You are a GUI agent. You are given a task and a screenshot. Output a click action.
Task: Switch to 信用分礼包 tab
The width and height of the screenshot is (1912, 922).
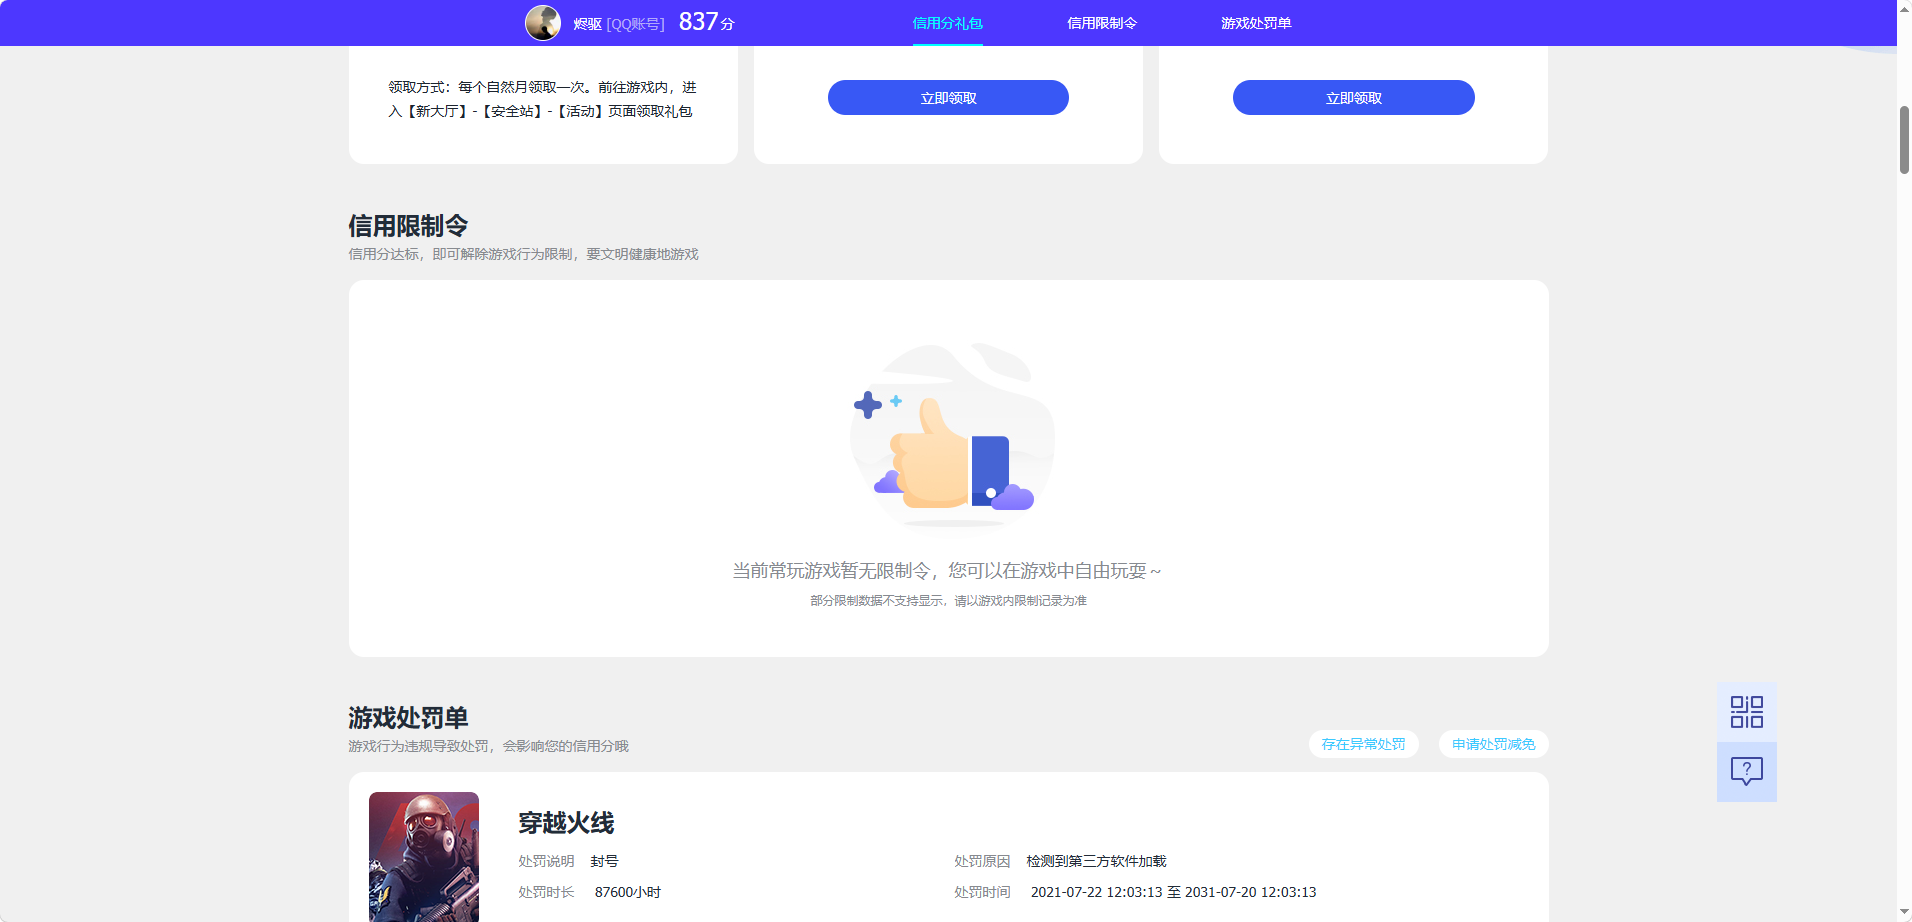click(x=947, y=23)
